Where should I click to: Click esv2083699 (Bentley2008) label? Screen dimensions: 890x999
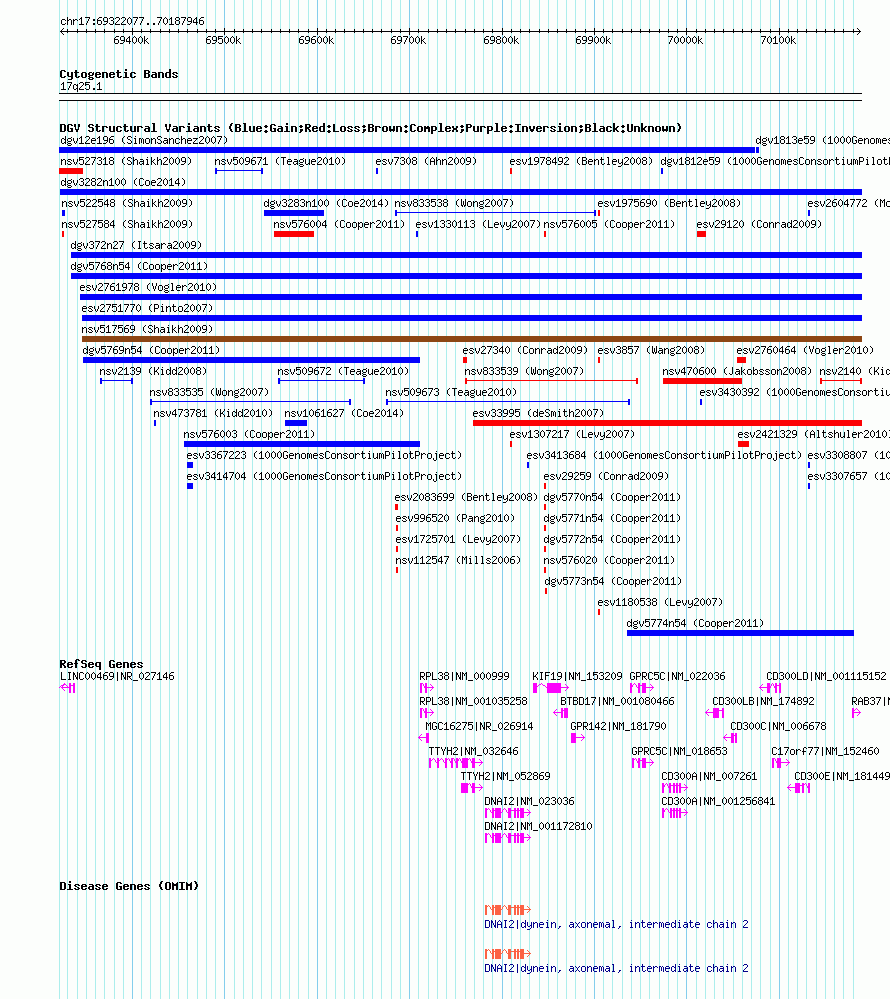466,498
